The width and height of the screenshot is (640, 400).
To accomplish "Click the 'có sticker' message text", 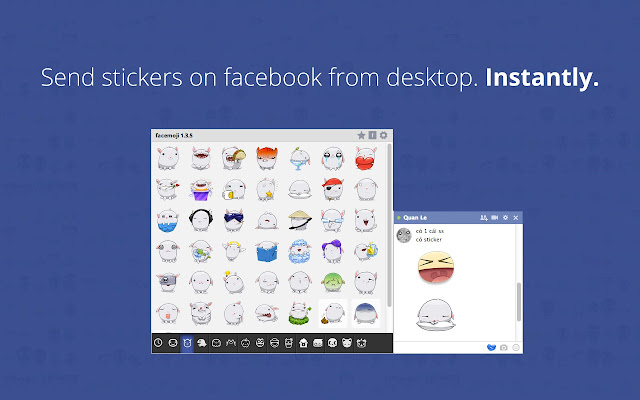I will click(x=429, y=240).
